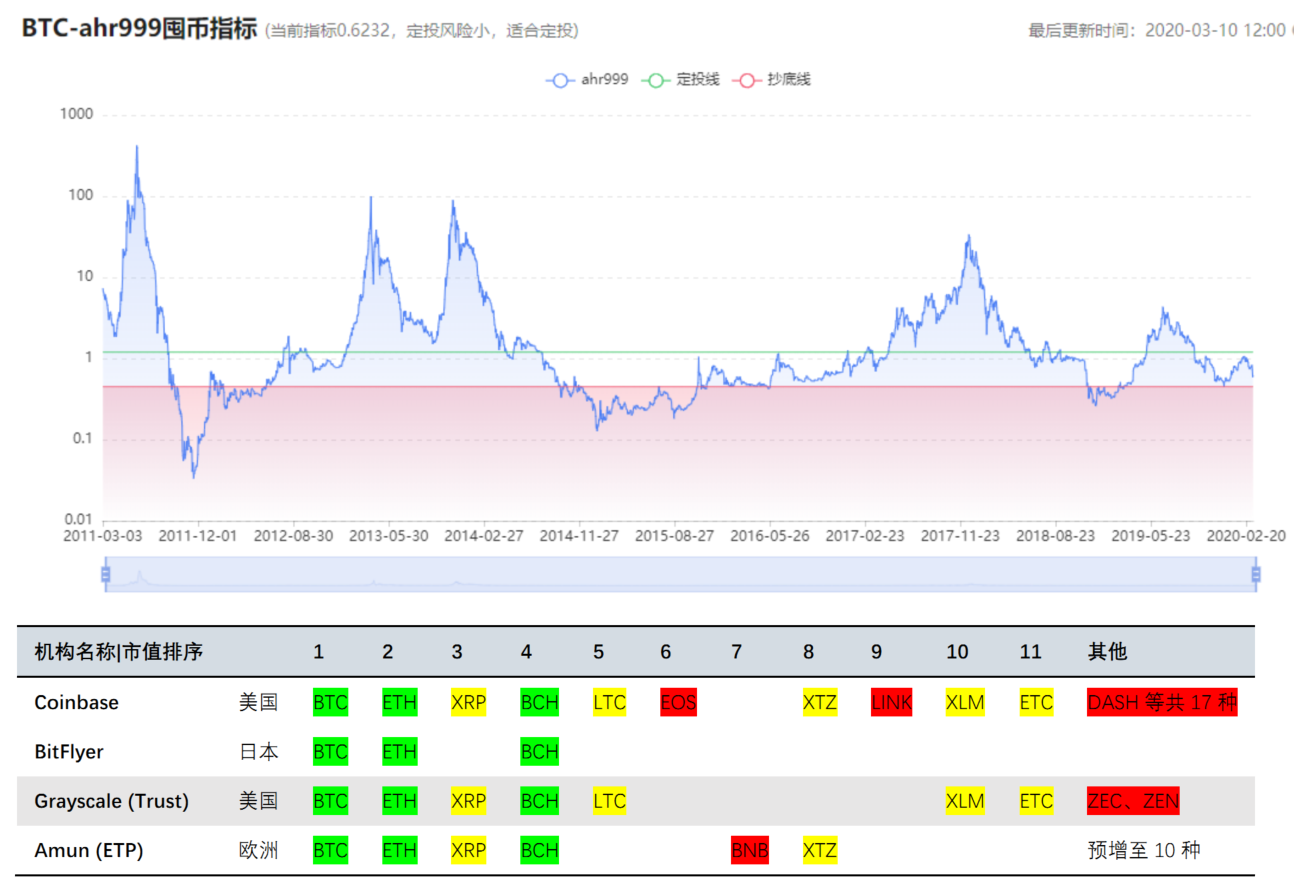
Task: Click the 预增至 10 种 cell
Action: tap(1144, 851)
